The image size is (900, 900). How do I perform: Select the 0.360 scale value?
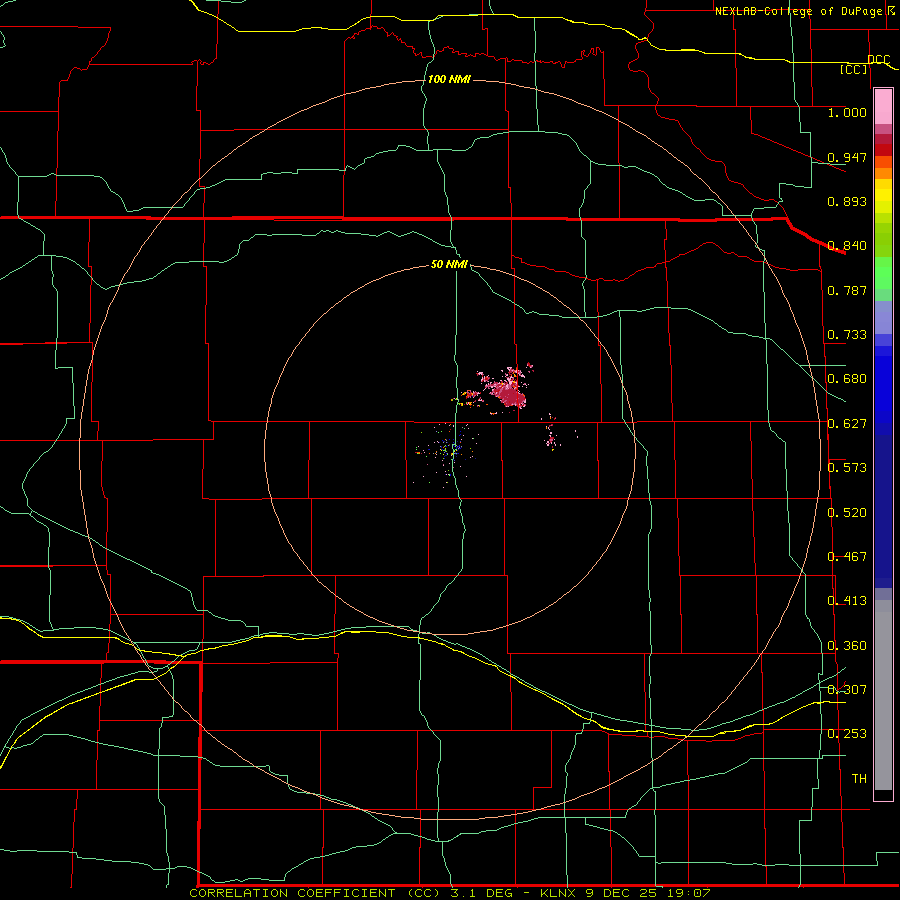coord(847,646)
